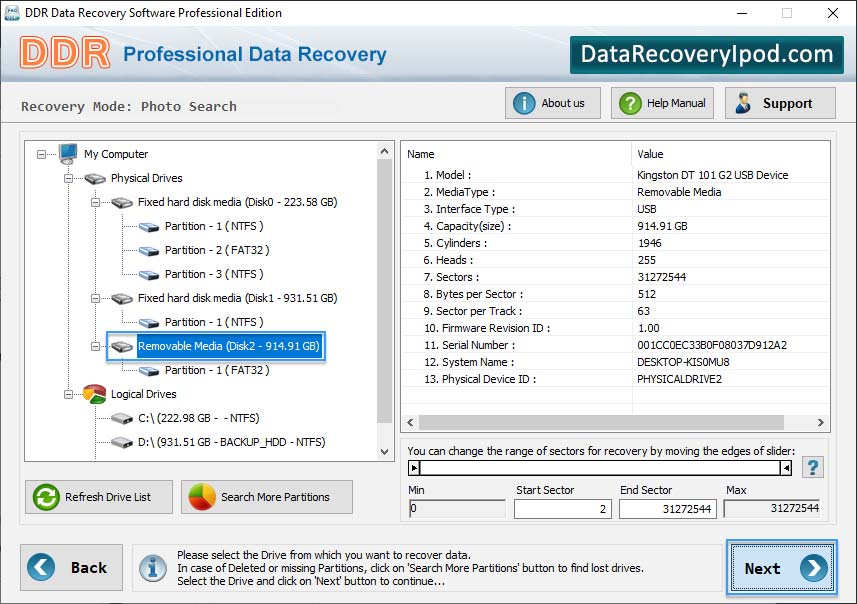Collapse the Disk1 fixed hard disk node
The width and height of the screenshot is (857, 604).
pyautogui.click(x=95, y=298)
